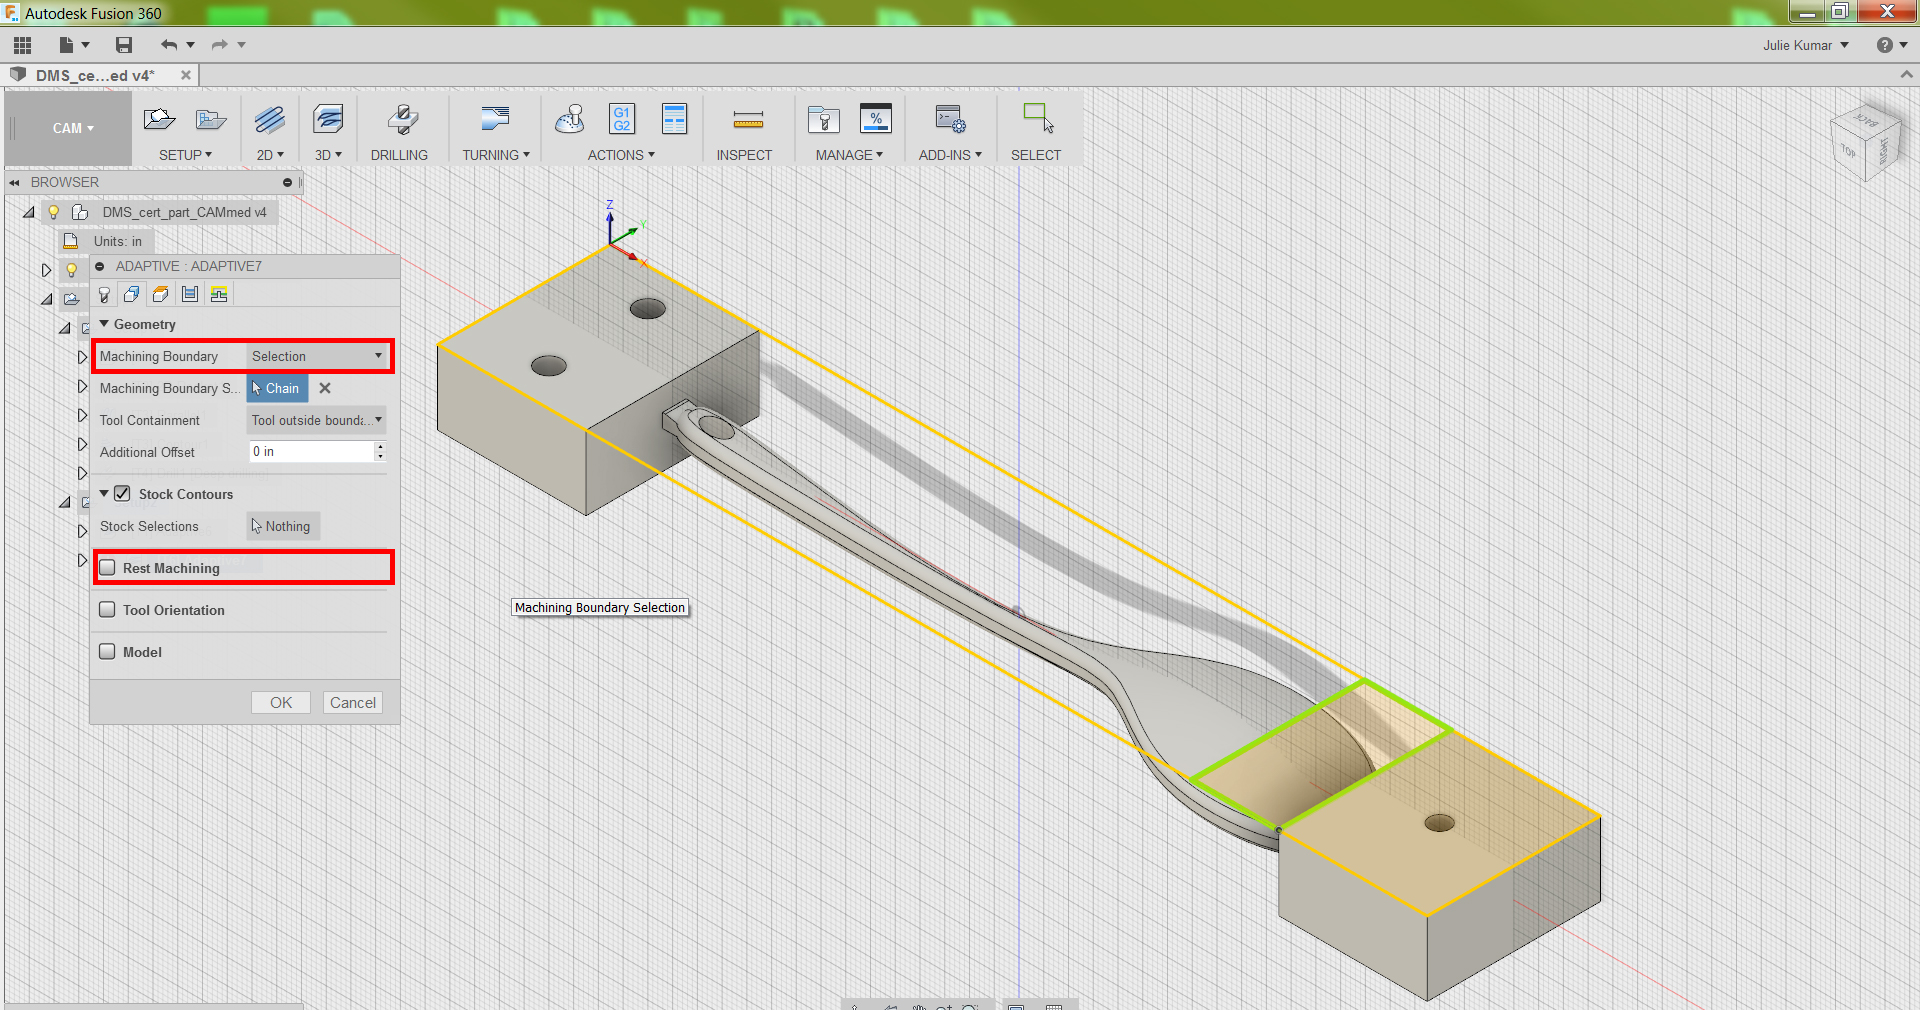The height and width of the screenshot is (1010, 1920).
Task: Open the data panel grid icon
Action: tap(23, 45)
